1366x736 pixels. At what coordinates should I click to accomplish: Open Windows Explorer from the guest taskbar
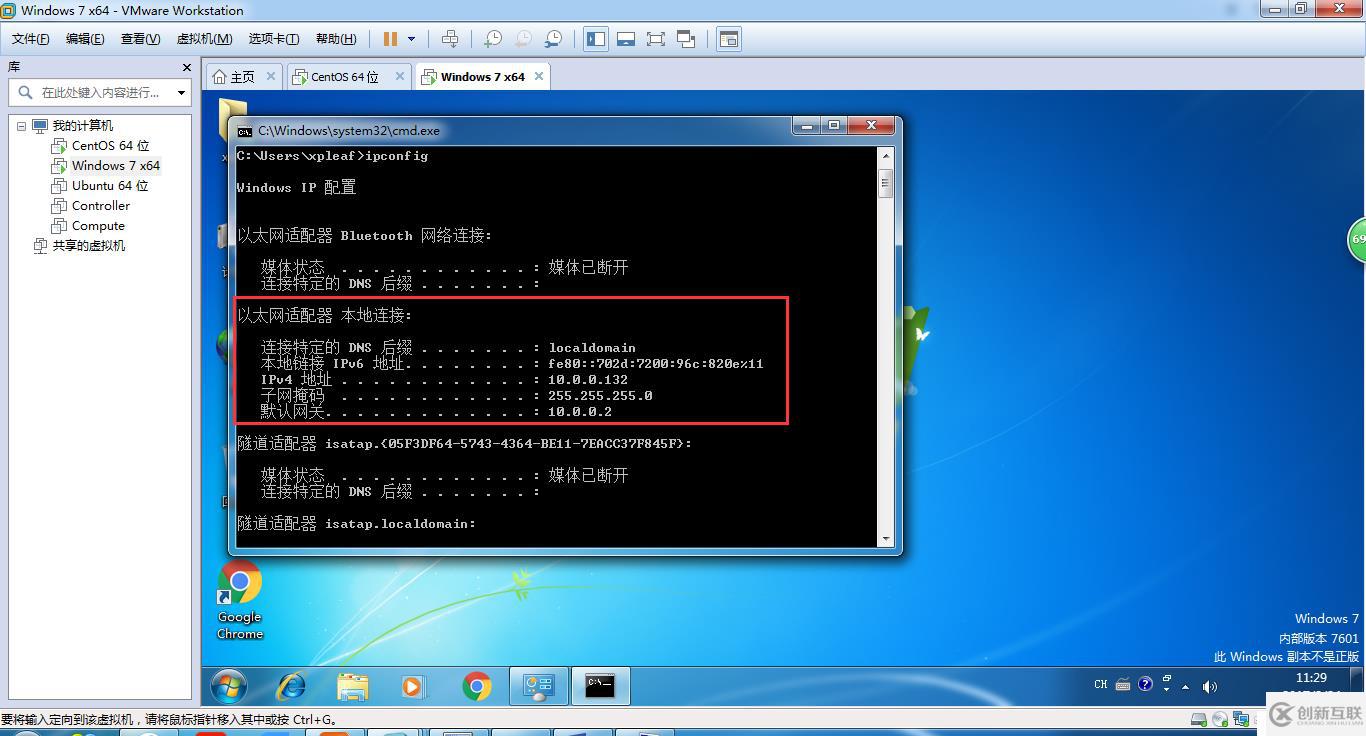coord(352,686)
